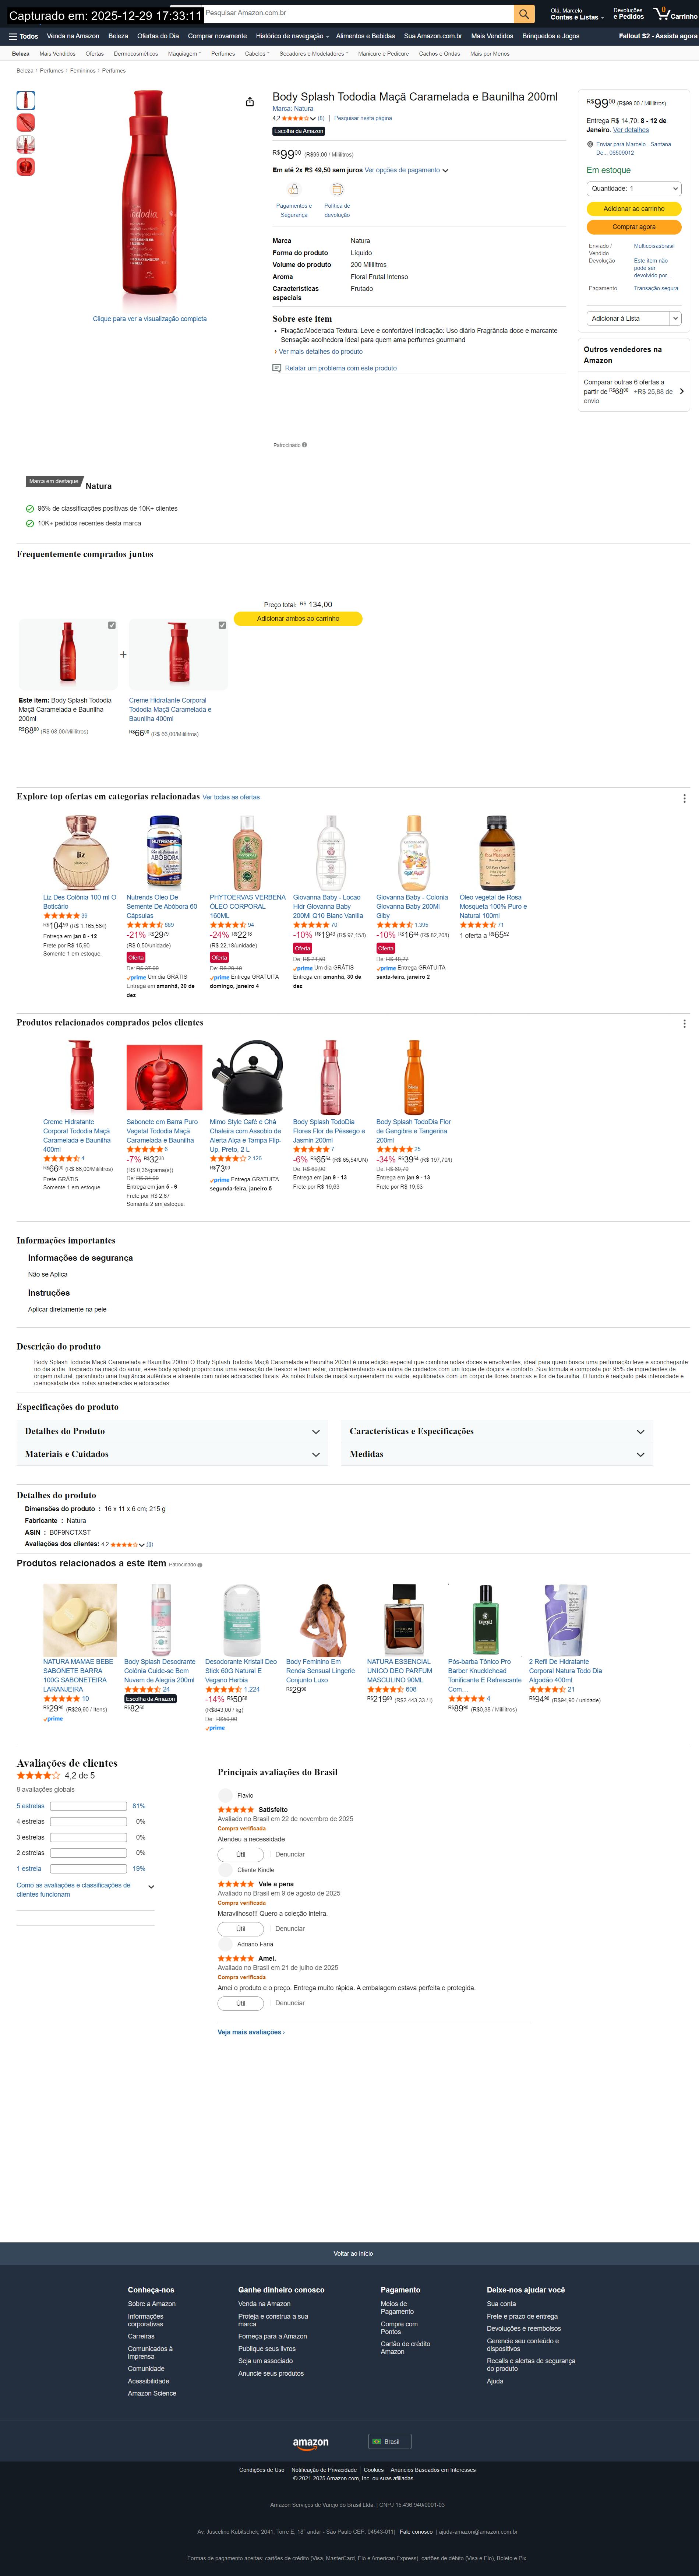Open the Todos hamburger menu
699x2576 pixels.
pos(23,36)
